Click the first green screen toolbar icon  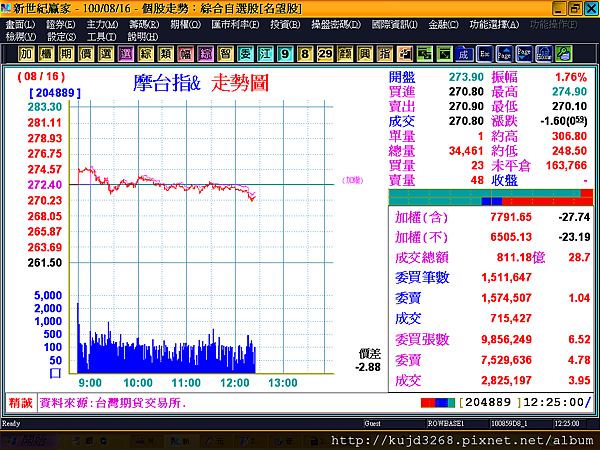[x=424, y=54]
